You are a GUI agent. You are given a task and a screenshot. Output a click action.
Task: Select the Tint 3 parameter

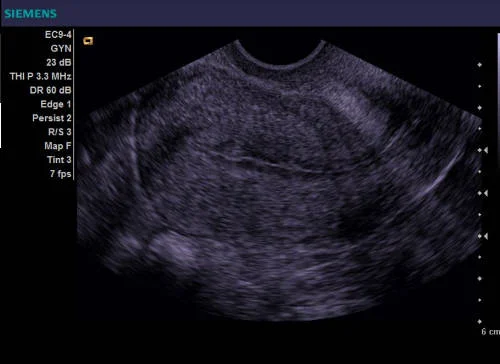point(59,160)
